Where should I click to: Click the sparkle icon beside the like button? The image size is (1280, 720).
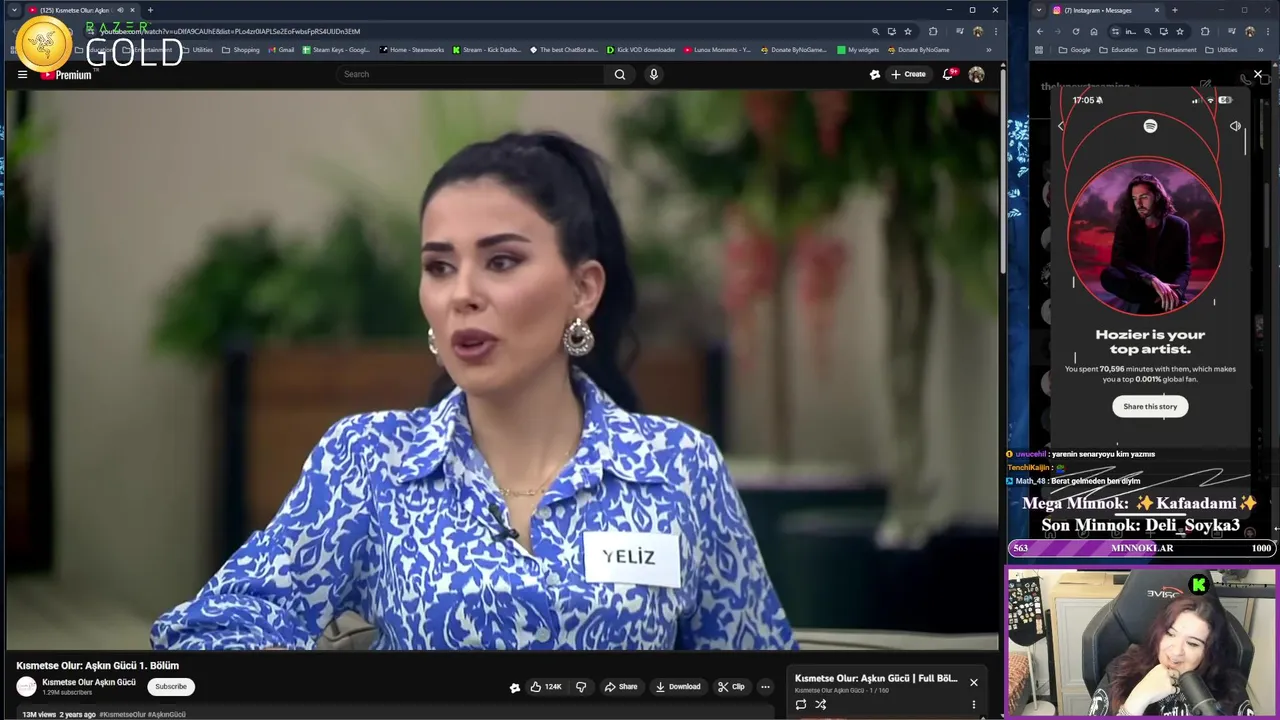click(515, 687)
